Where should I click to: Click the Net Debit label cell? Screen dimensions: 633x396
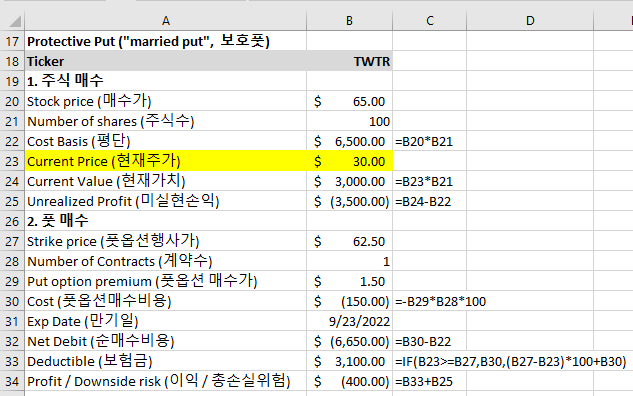tap(166, 341)
